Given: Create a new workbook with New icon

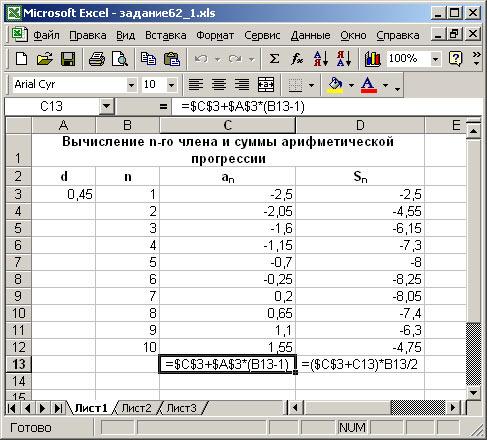Looking at the screenshot, I should pyautogui.click(x=22, y=59).
